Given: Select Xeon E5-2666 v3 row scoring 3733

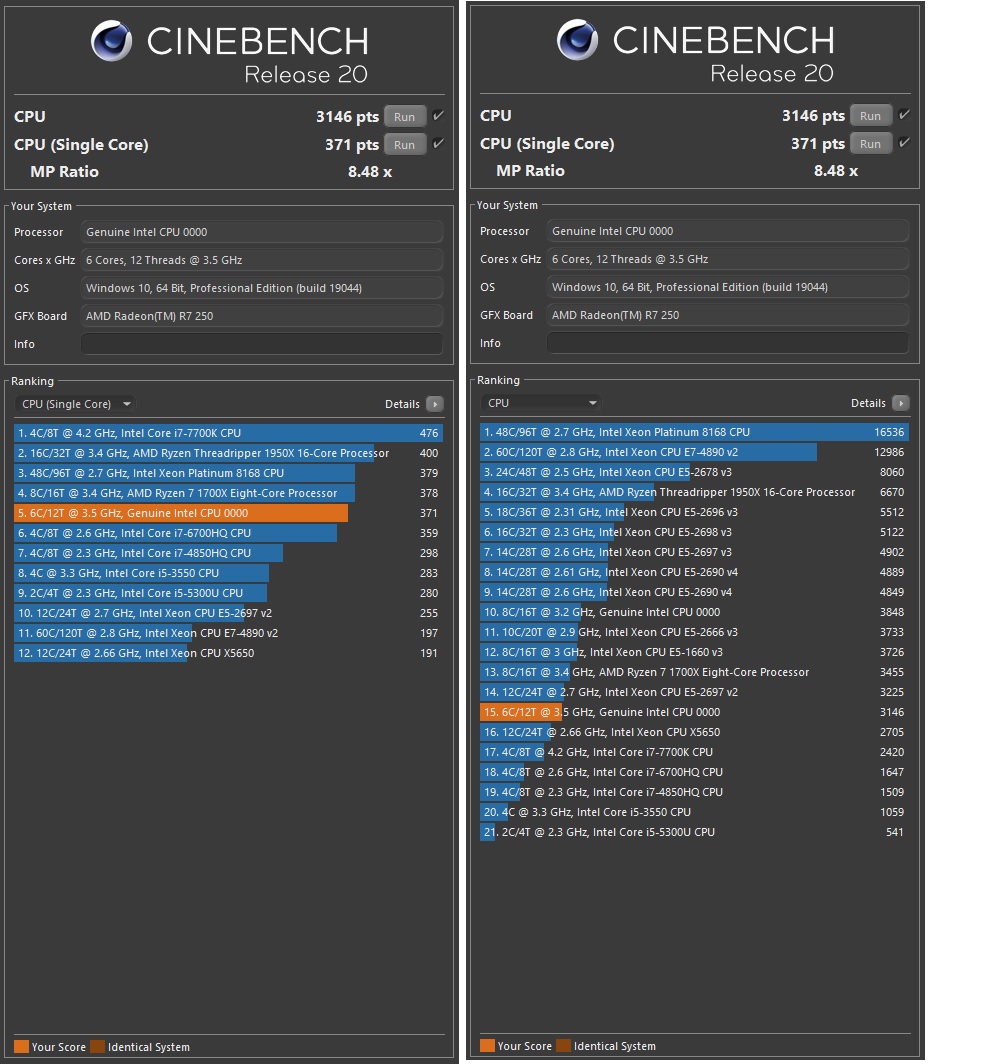Looking at the screenshot, I should pos(695,632).
